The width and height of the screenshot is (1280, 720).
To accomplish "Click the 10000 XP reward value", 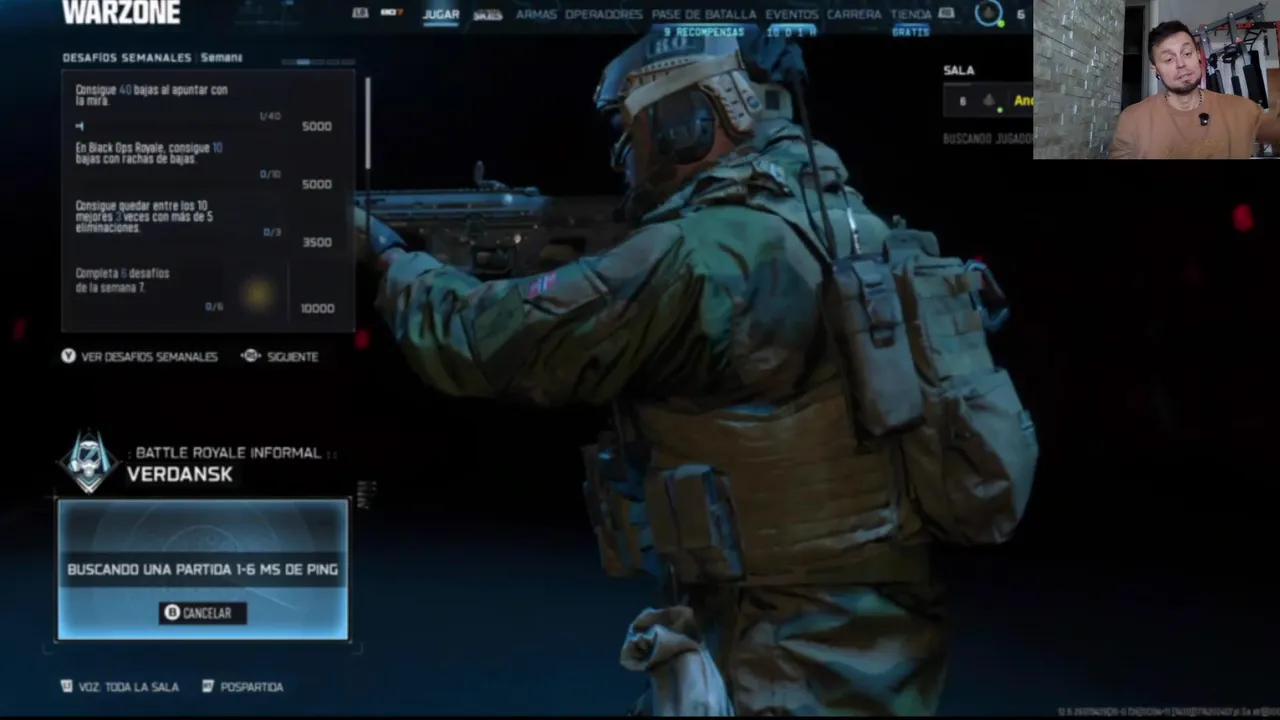I will tap(317, 308).
